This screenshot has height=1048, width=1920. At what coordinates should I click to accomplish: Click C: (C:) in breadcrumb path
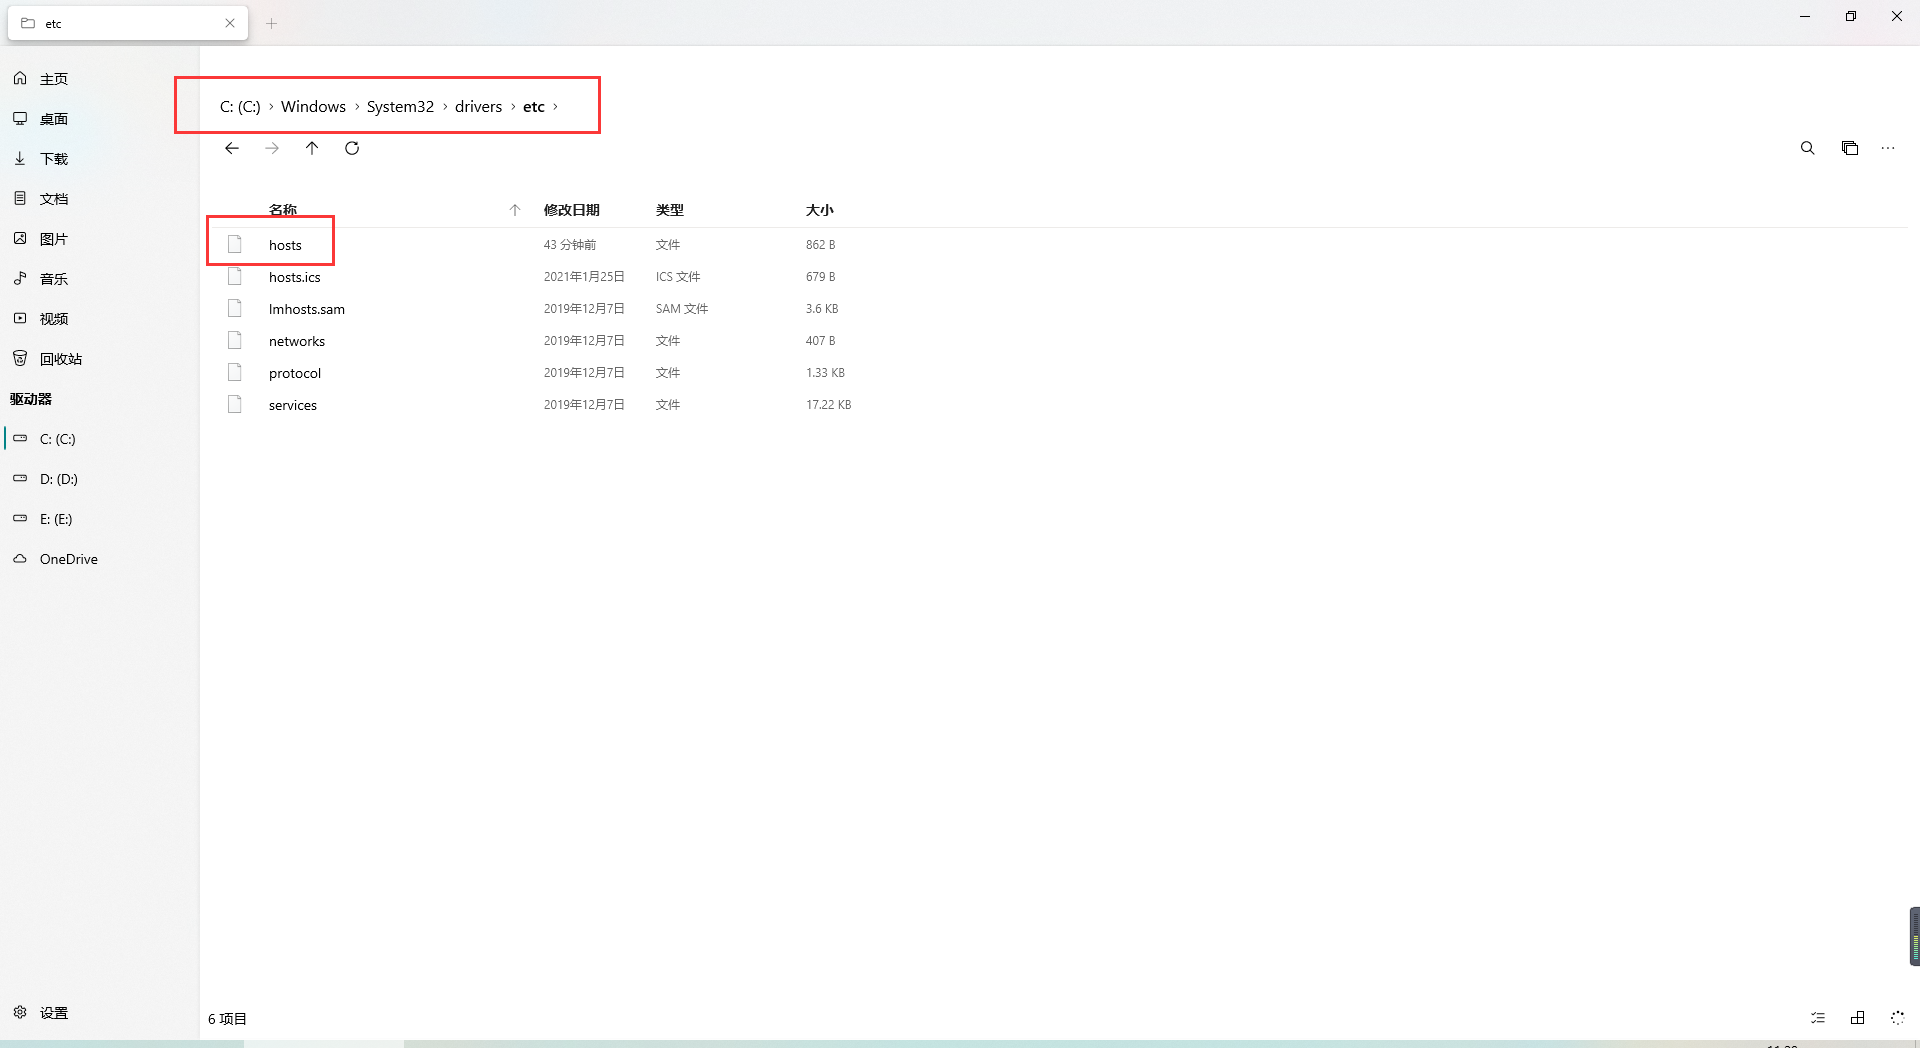point(240,107)
